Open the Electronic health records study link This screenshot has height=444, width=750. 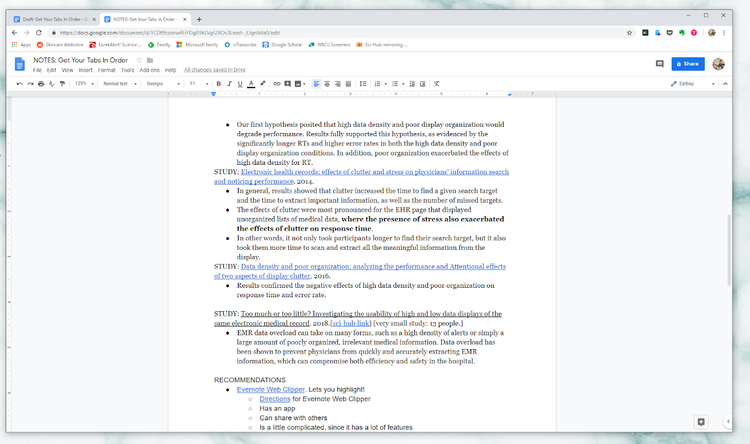coord(361,177)
